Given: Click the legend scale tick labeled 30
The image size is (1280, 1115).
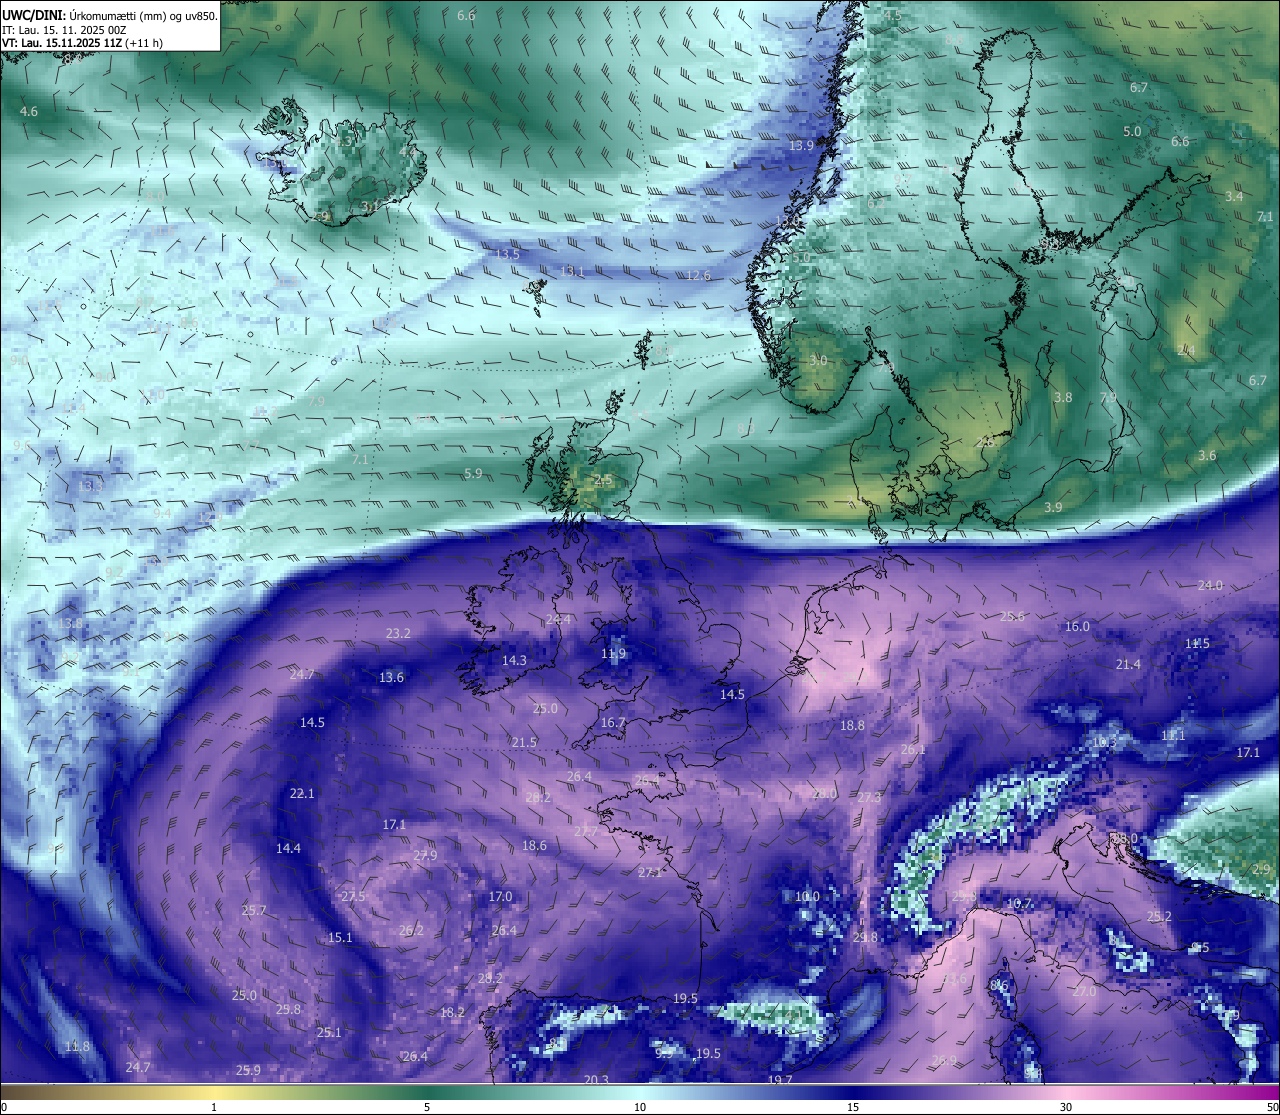Looking at the screenshot, I should [x=1066, y=1107].
